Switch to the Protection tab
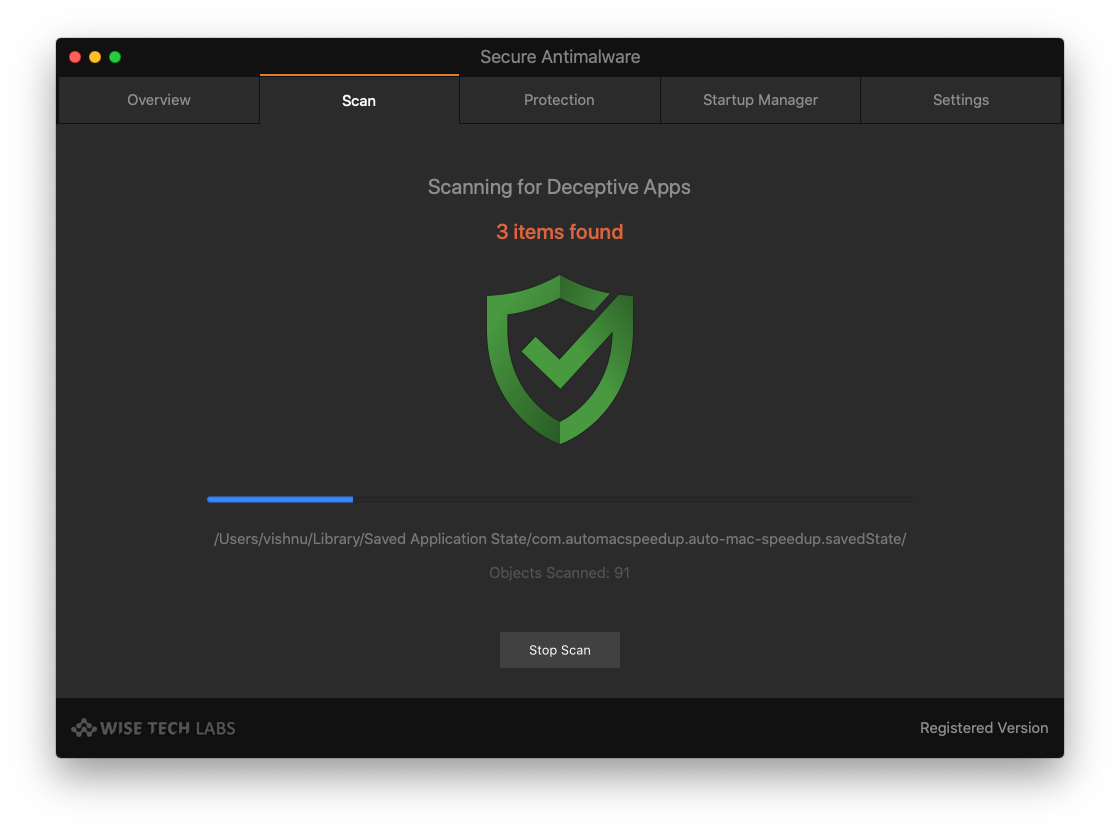 [x=559, y=100]
